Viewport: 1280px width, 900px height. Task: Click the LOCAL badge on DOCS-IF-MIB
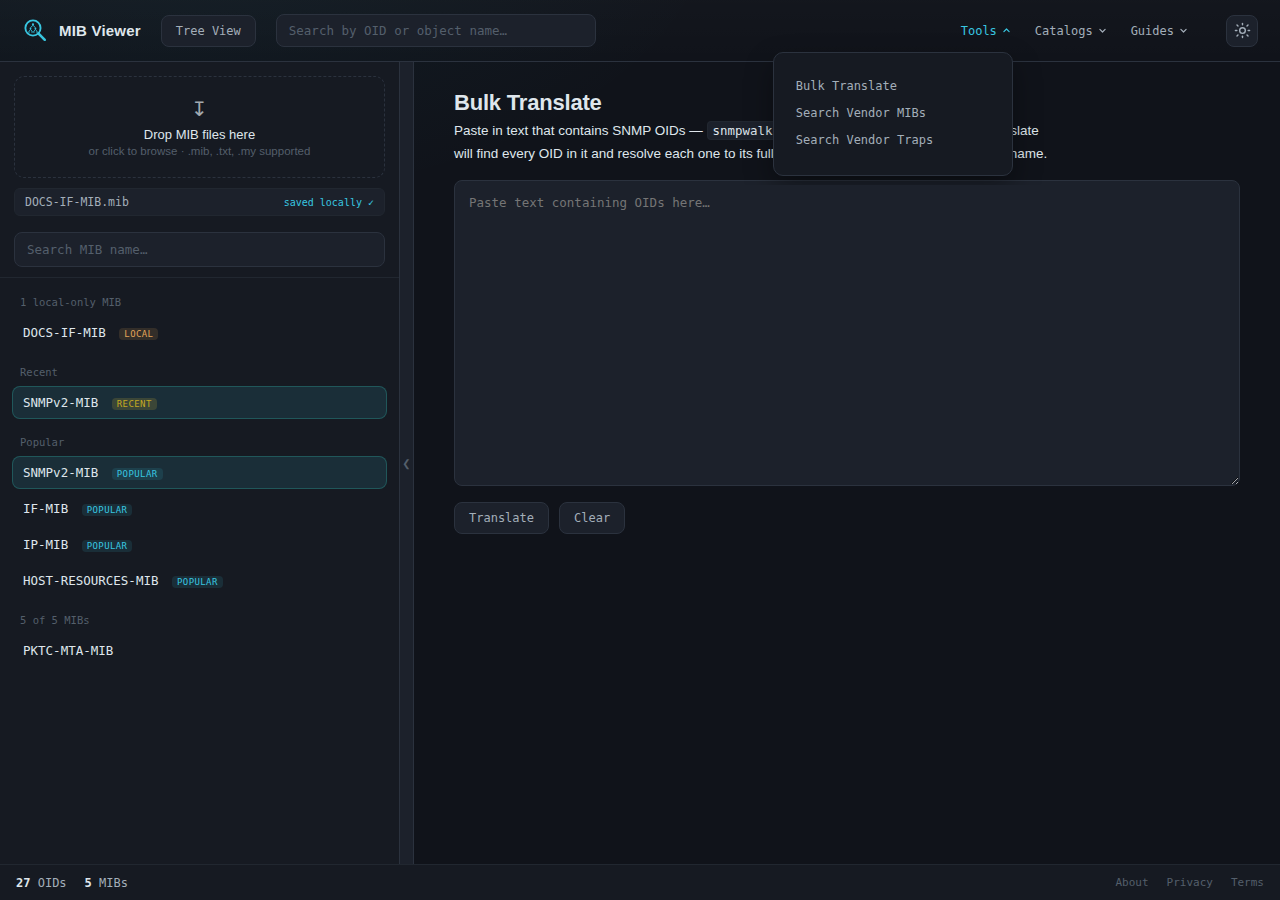point(139,334)
